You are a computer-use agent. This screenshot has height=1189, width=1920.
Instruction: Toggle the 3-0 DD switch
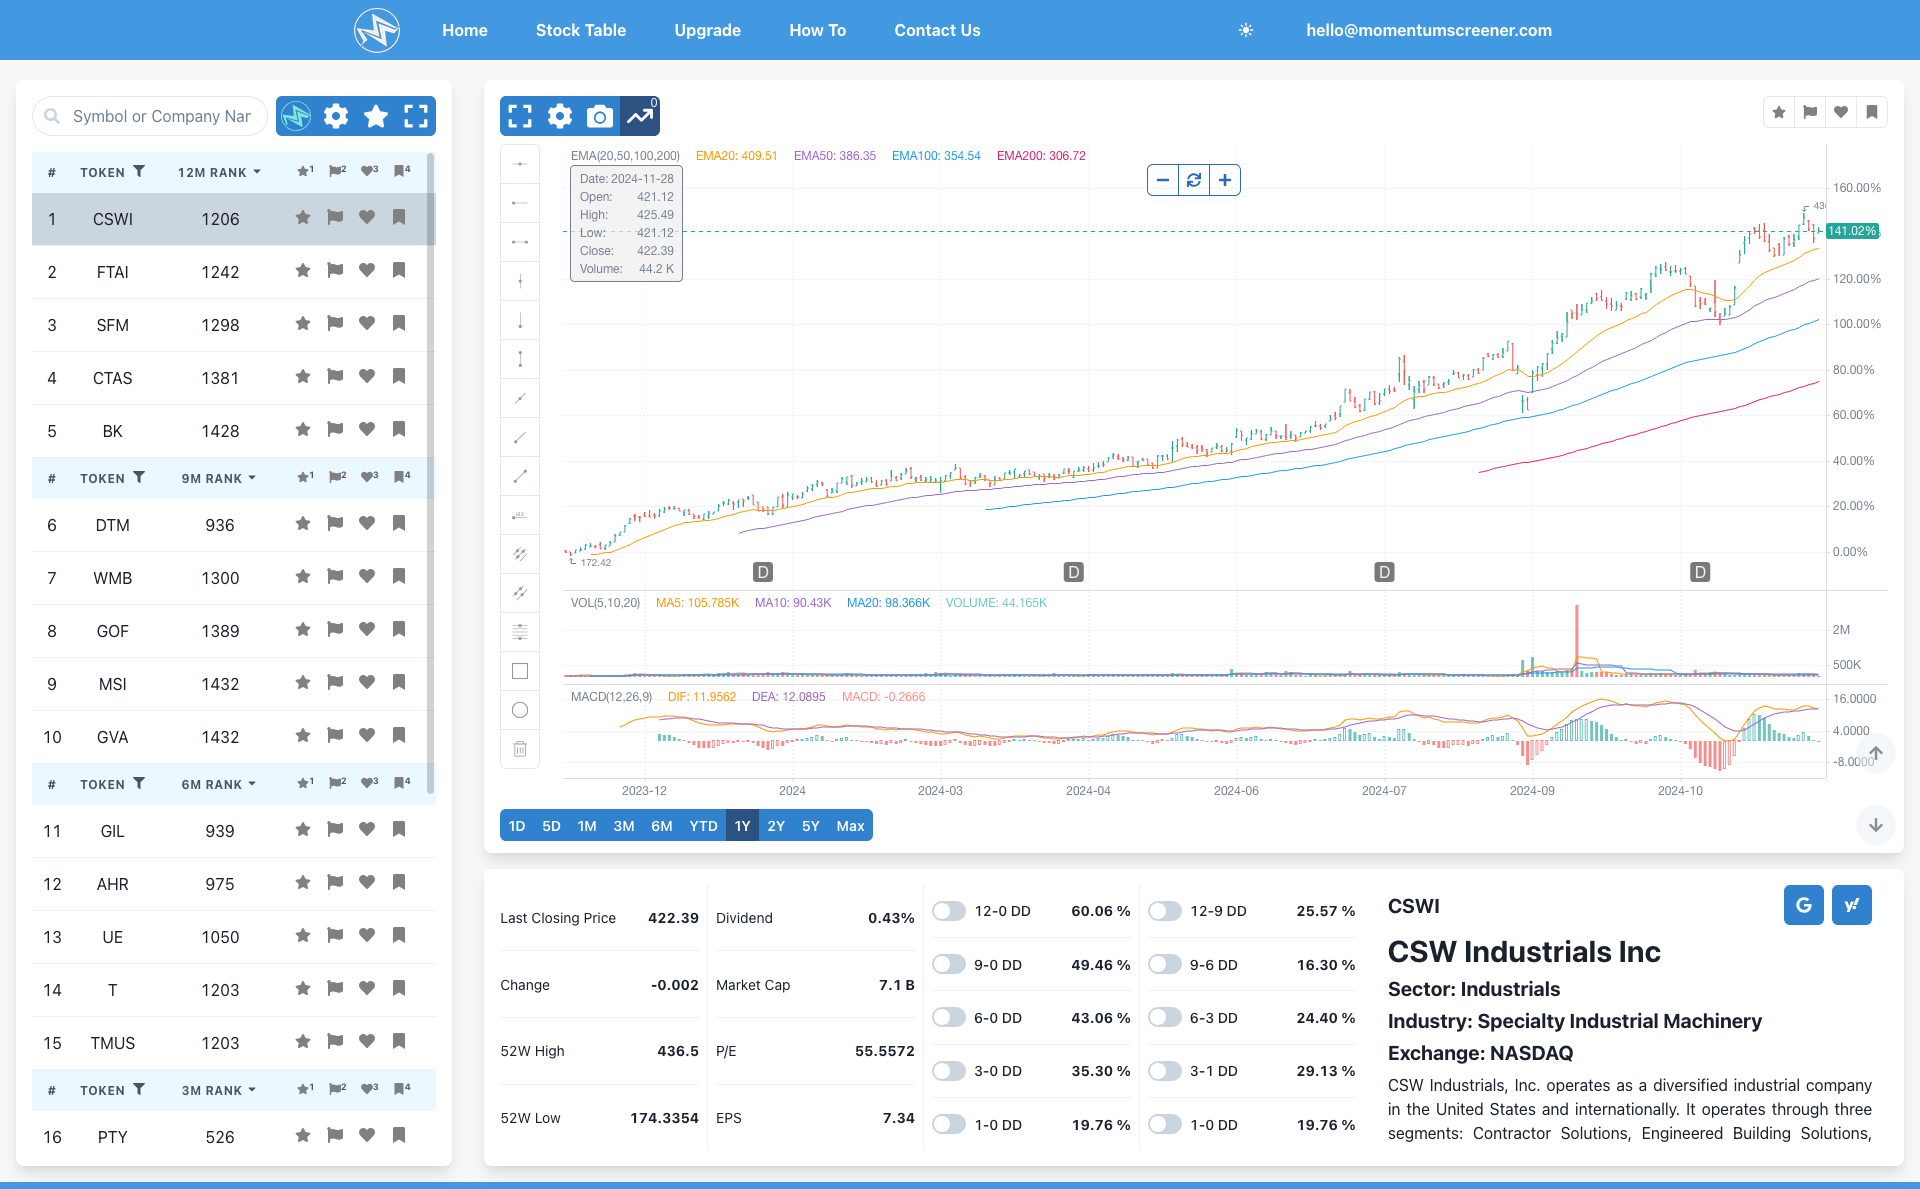949,1071
